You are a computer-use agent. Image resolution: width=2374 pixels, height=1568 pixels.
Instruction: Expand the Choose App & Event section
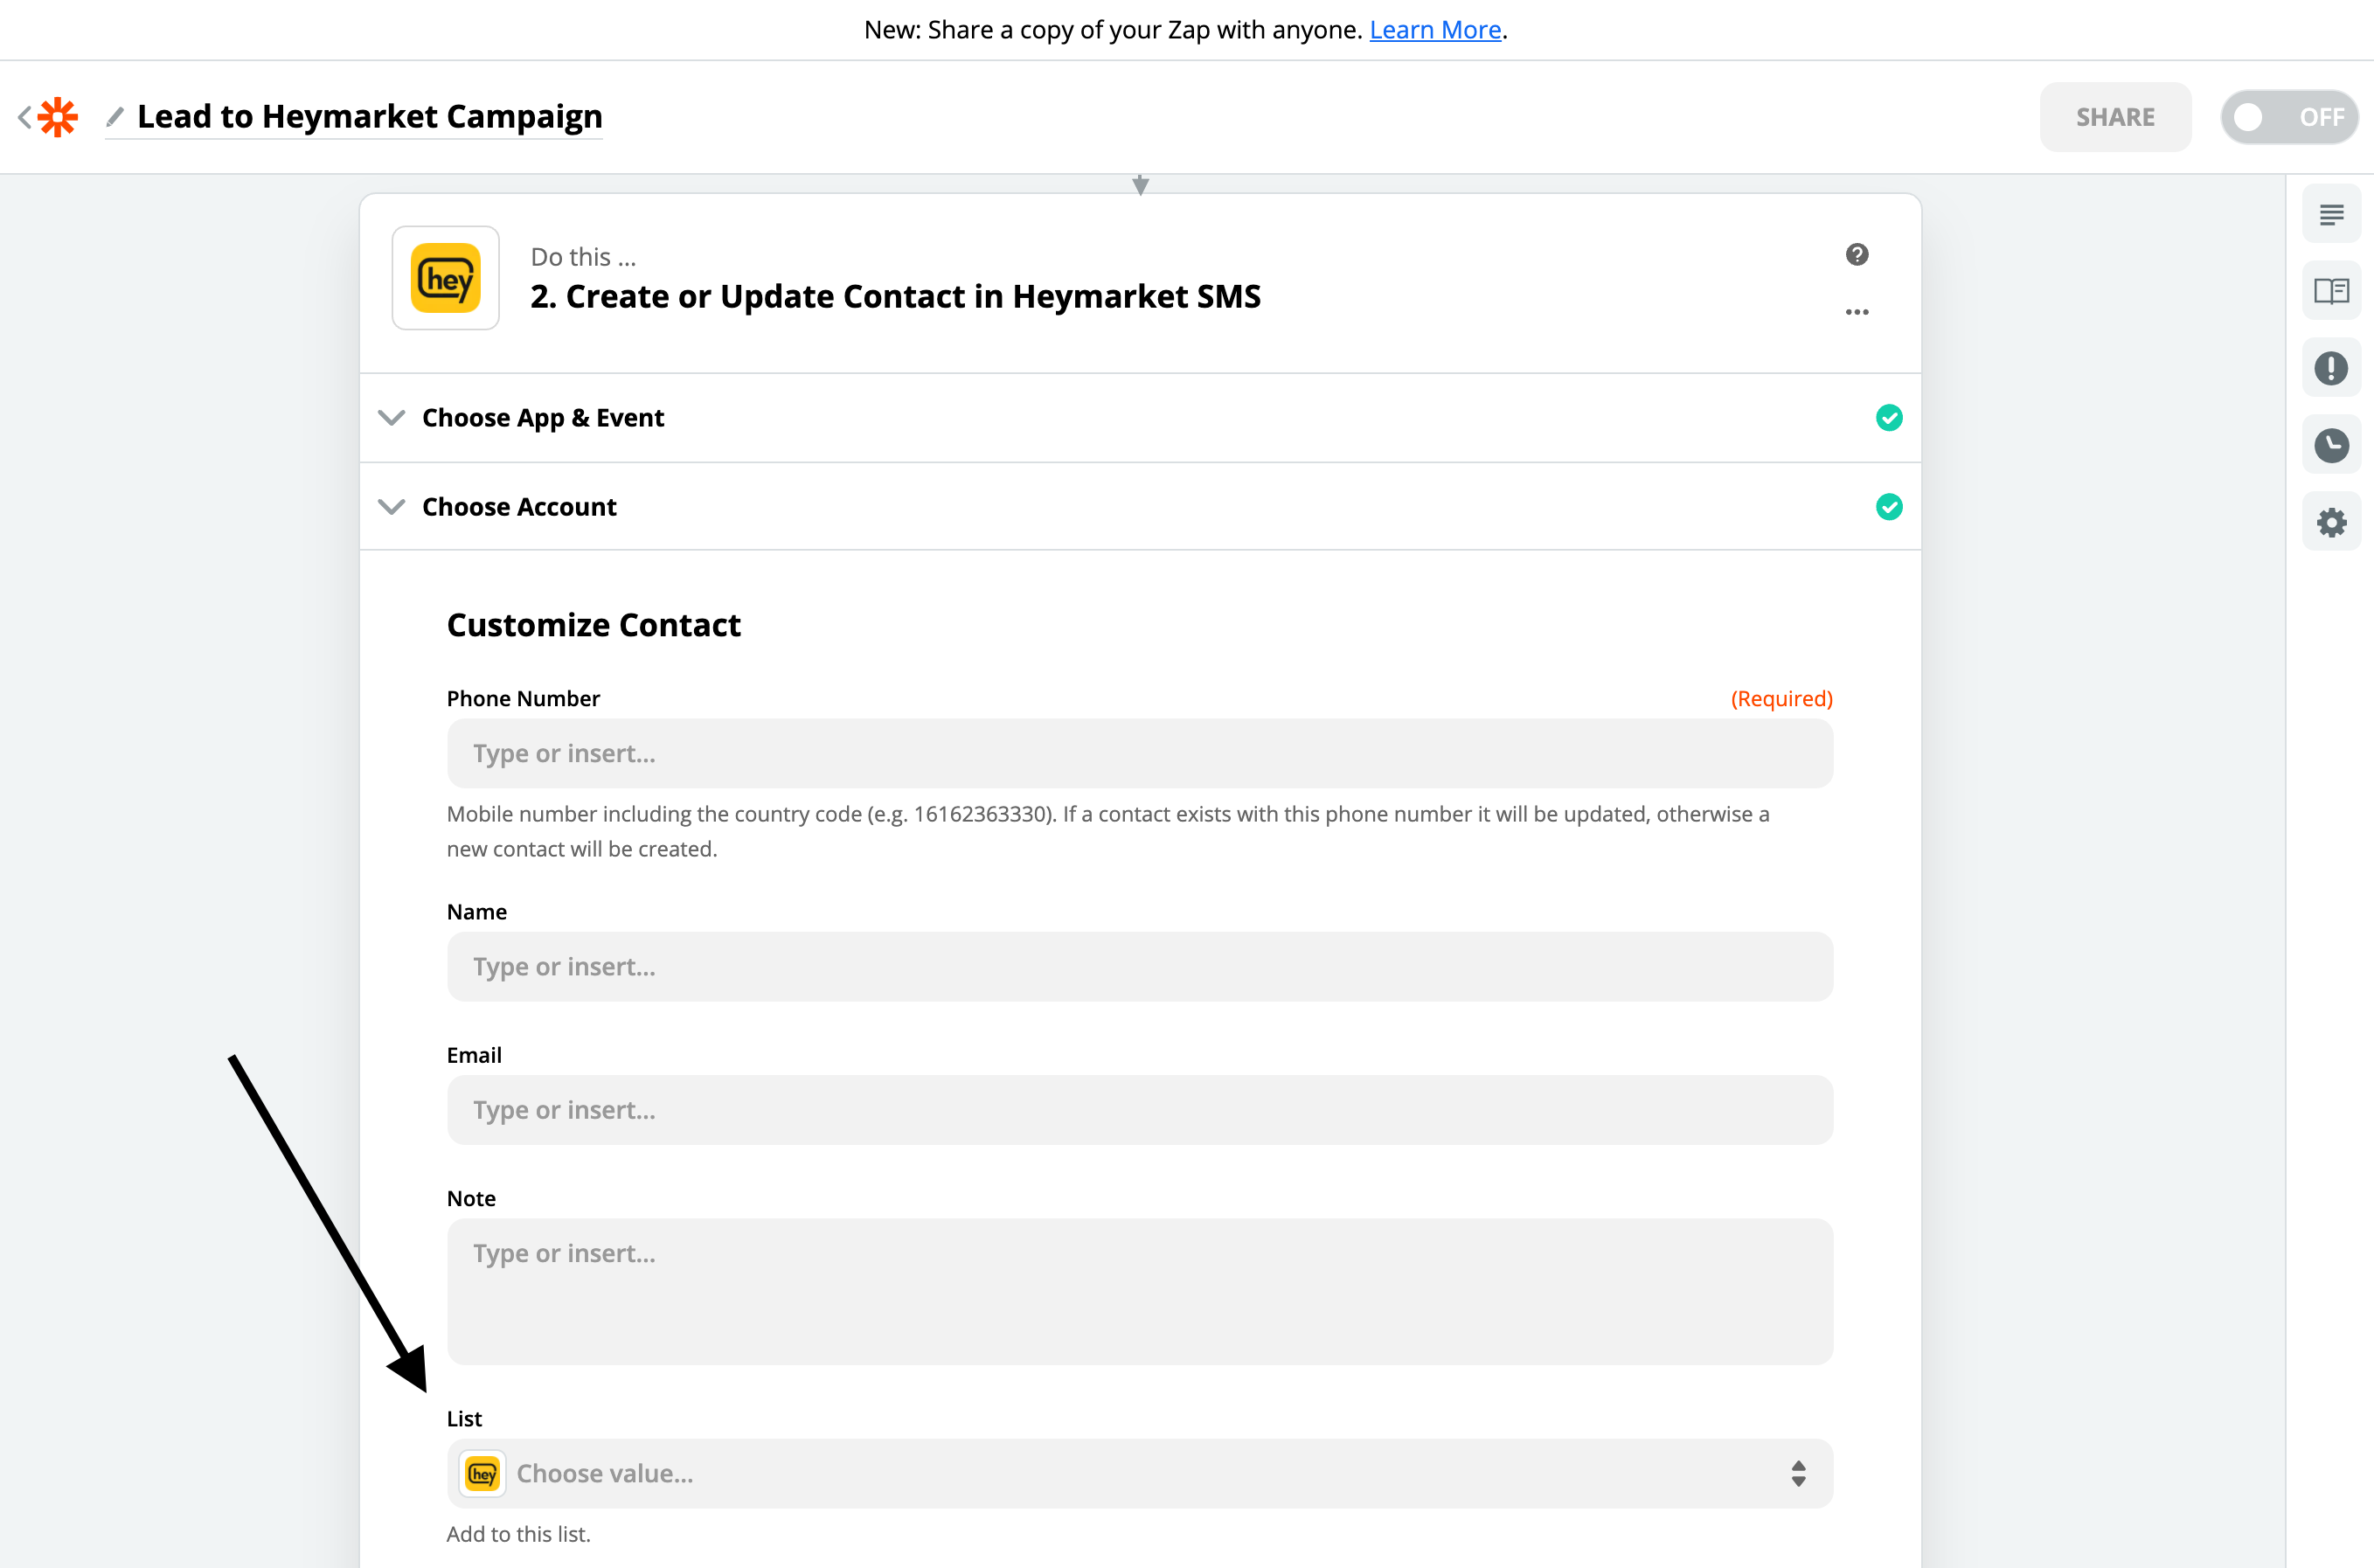point(1140,418)
